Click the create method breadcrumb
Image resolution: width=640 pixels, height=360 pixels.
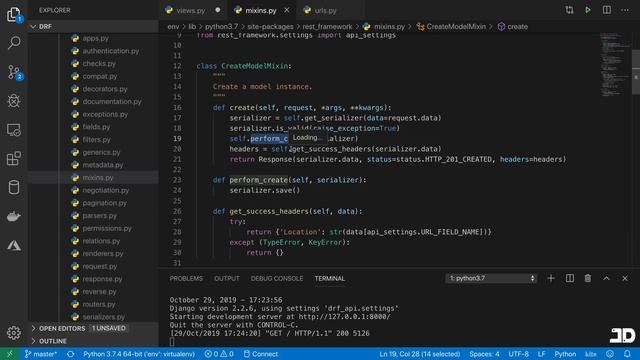click(x=517, y=27)
